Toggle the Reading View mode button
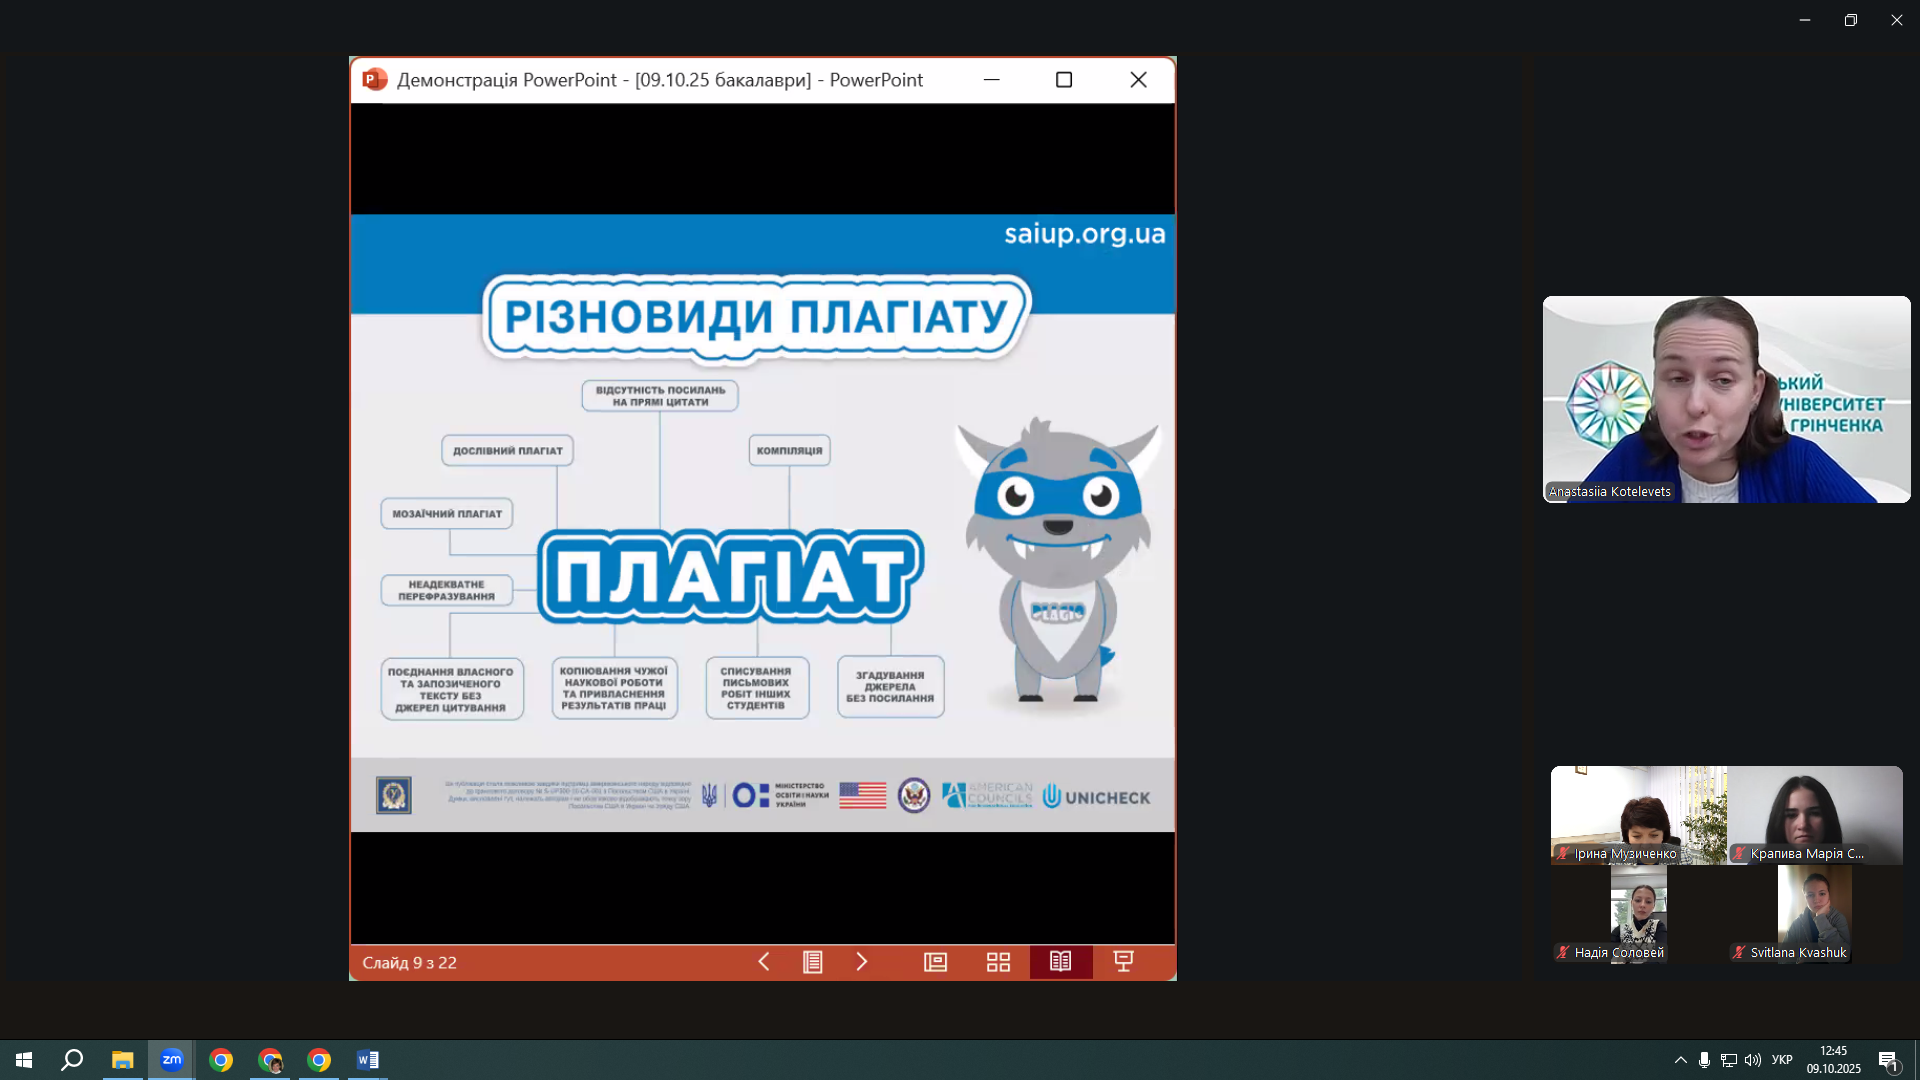This screenshot has width=1920, height=1080. point(1061,961)
